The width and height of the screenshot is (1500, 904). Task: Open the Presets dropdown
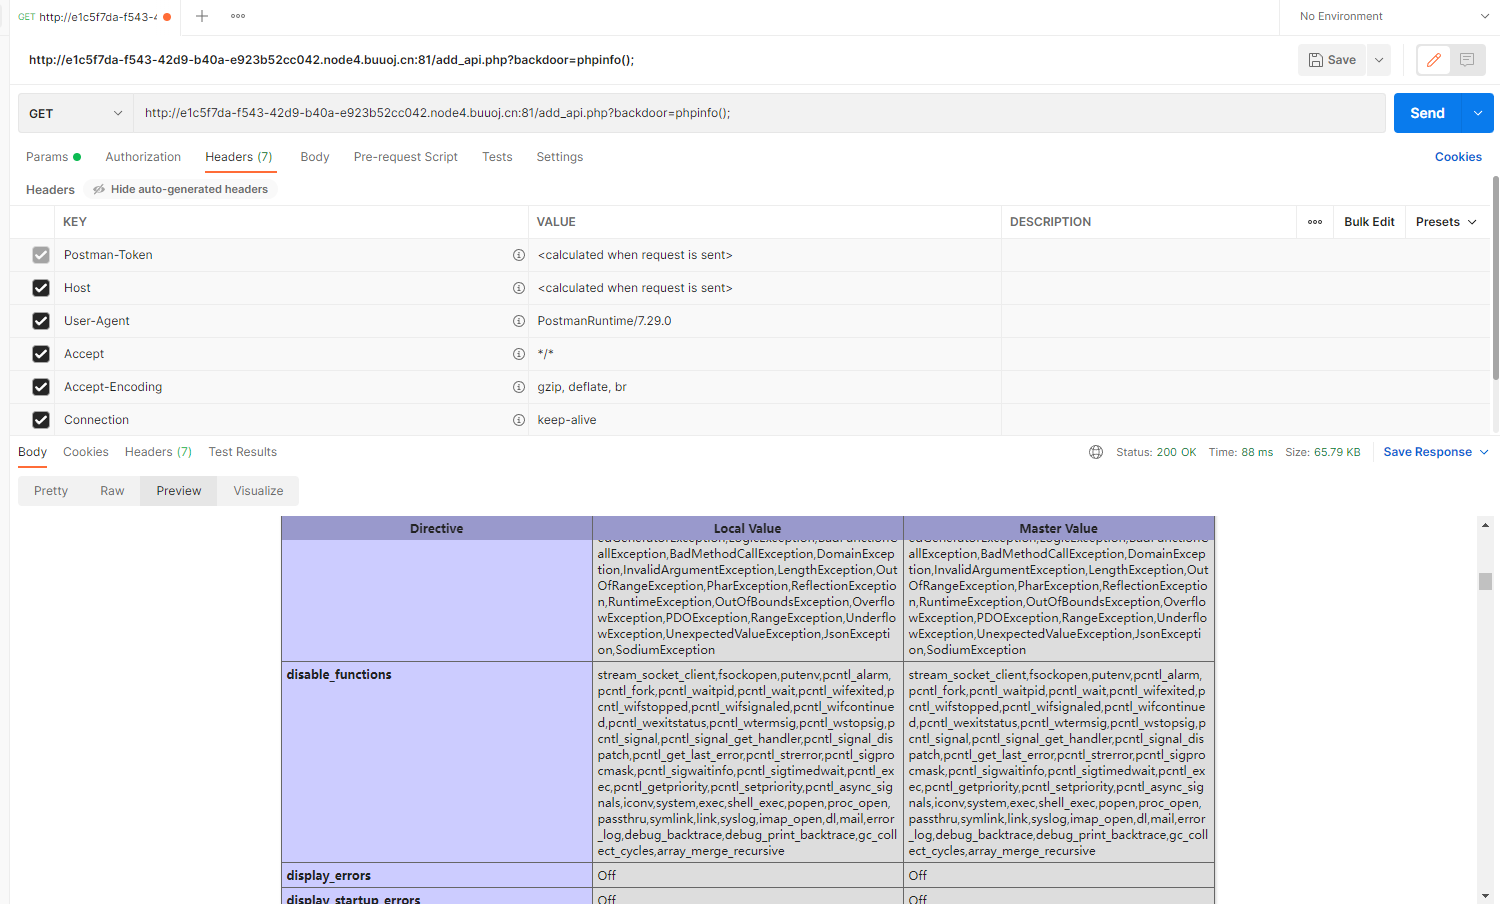1446,222
